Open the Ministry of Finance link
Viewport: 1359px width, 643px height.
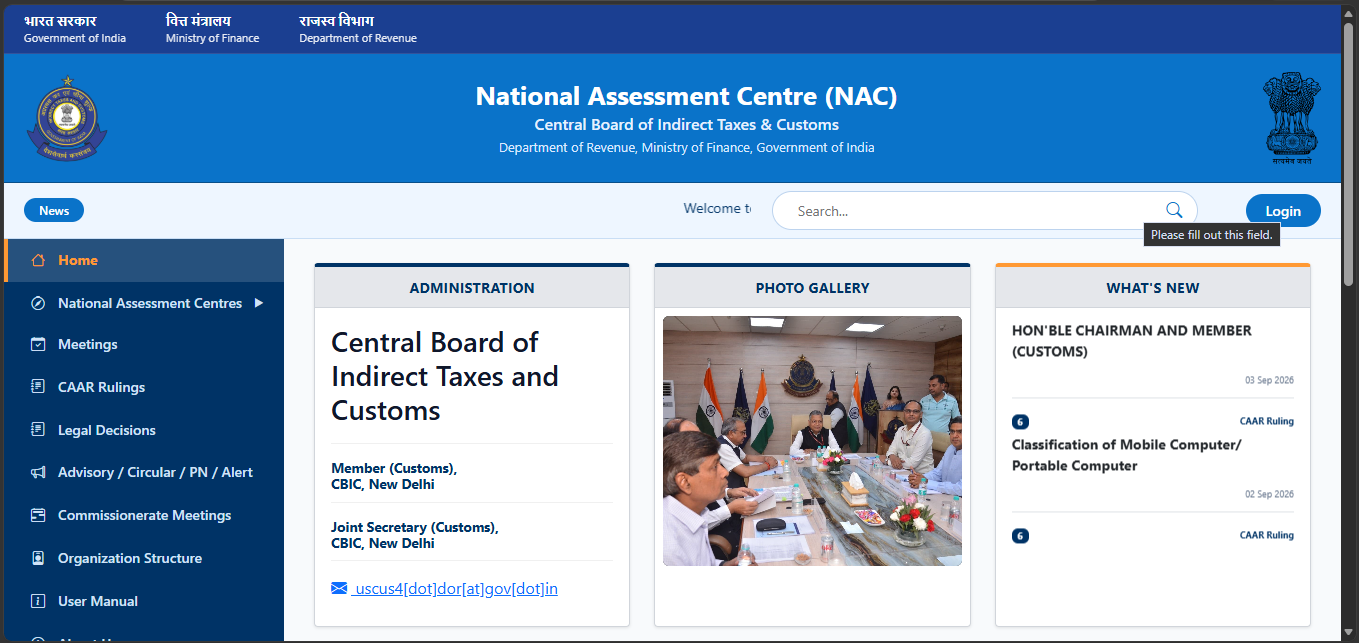pos(212,30)
